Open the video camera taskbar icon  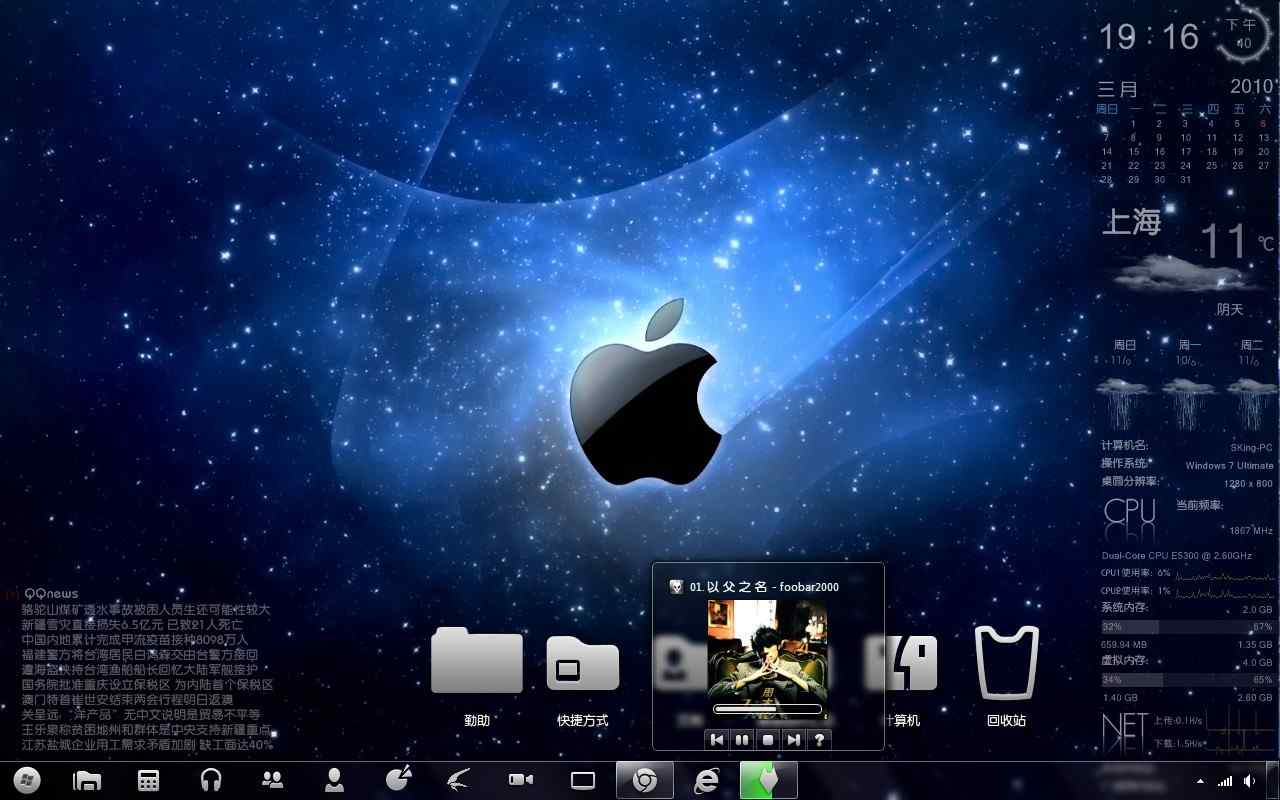[x=520, y=780]
